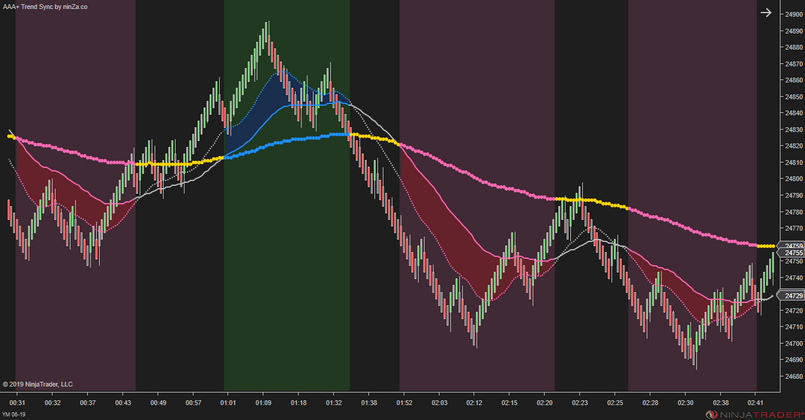This screenshot has height=420, width=805.
Task: Select the 24729 price marker on axis
Action: point(791,296)
